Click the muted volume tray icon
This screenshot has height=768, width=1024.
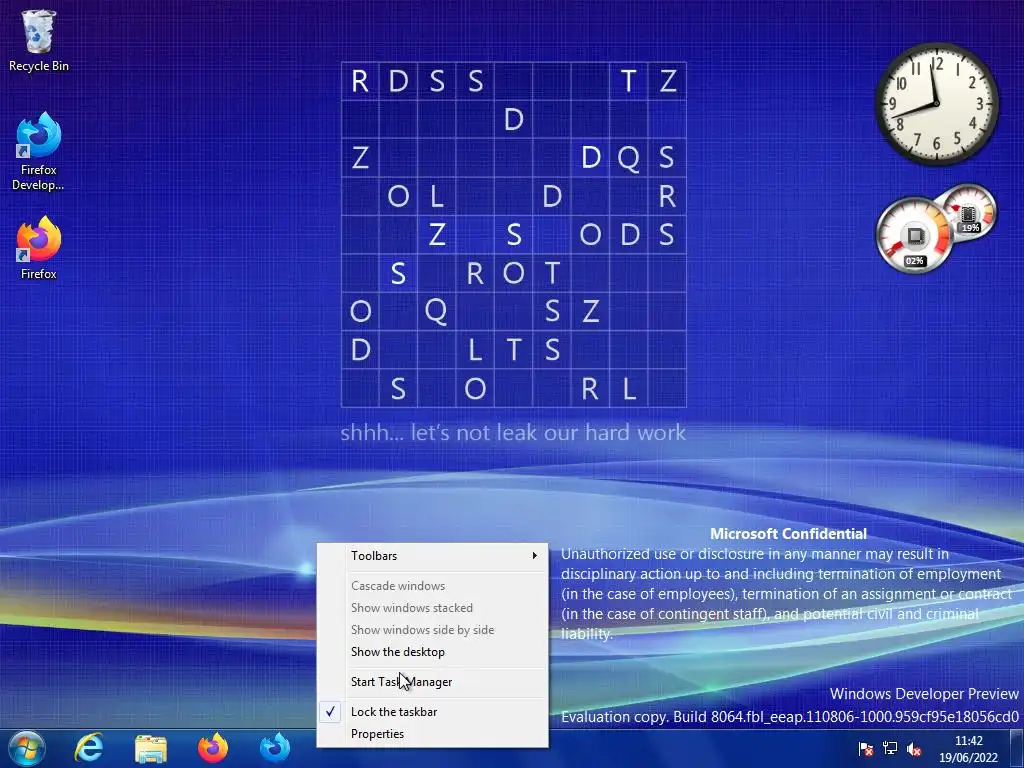914,748
